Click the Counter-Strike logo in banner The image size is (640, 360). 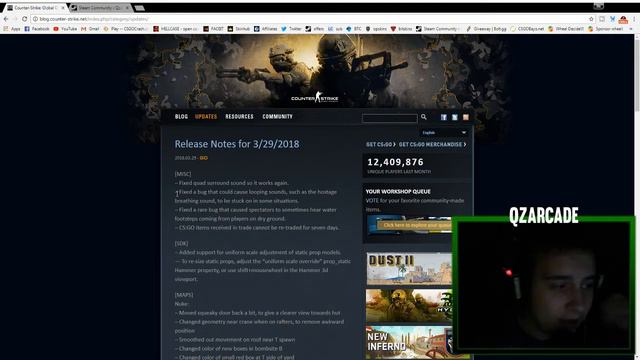(315, 98)
